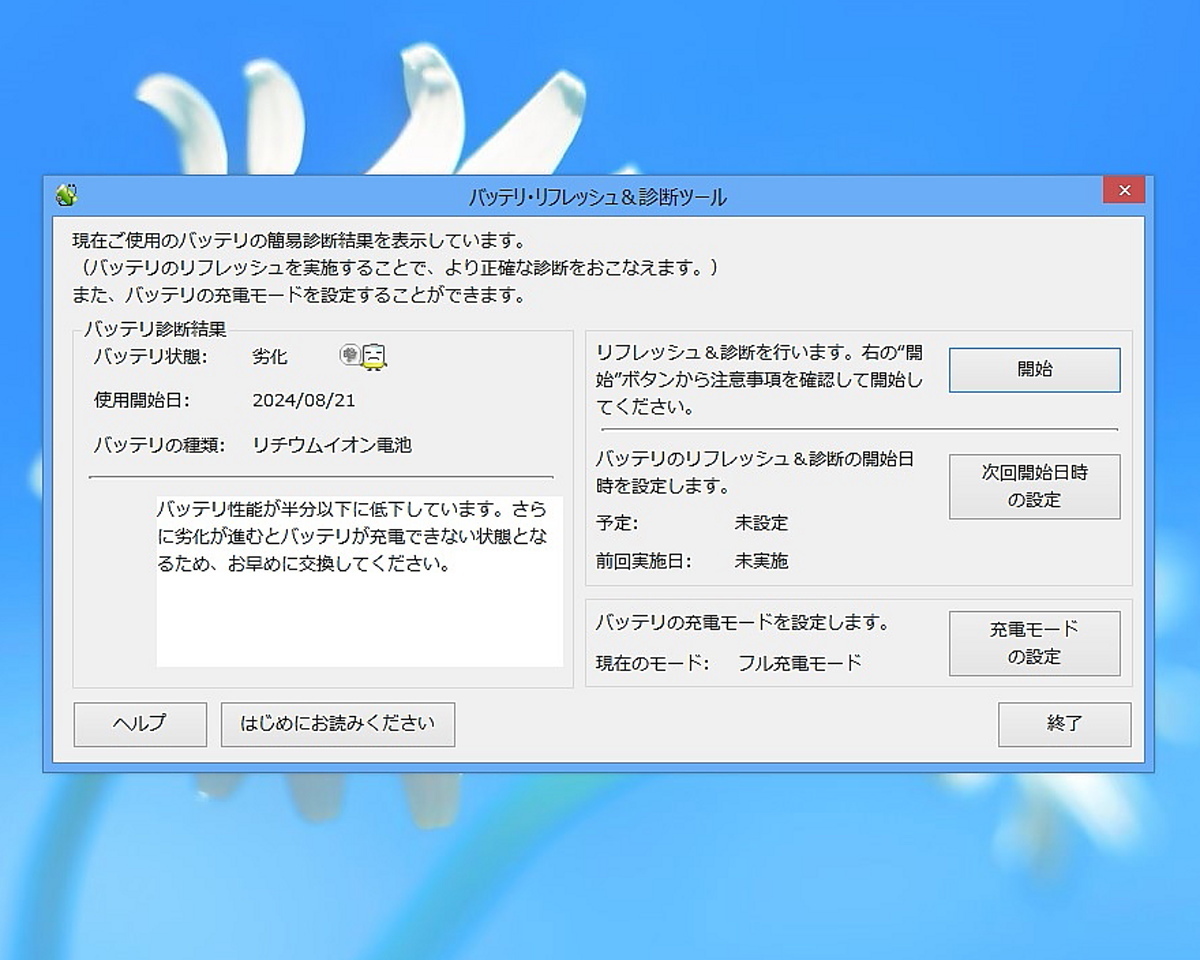
Task: Click the 未実施 last run value
Action: 761,562
